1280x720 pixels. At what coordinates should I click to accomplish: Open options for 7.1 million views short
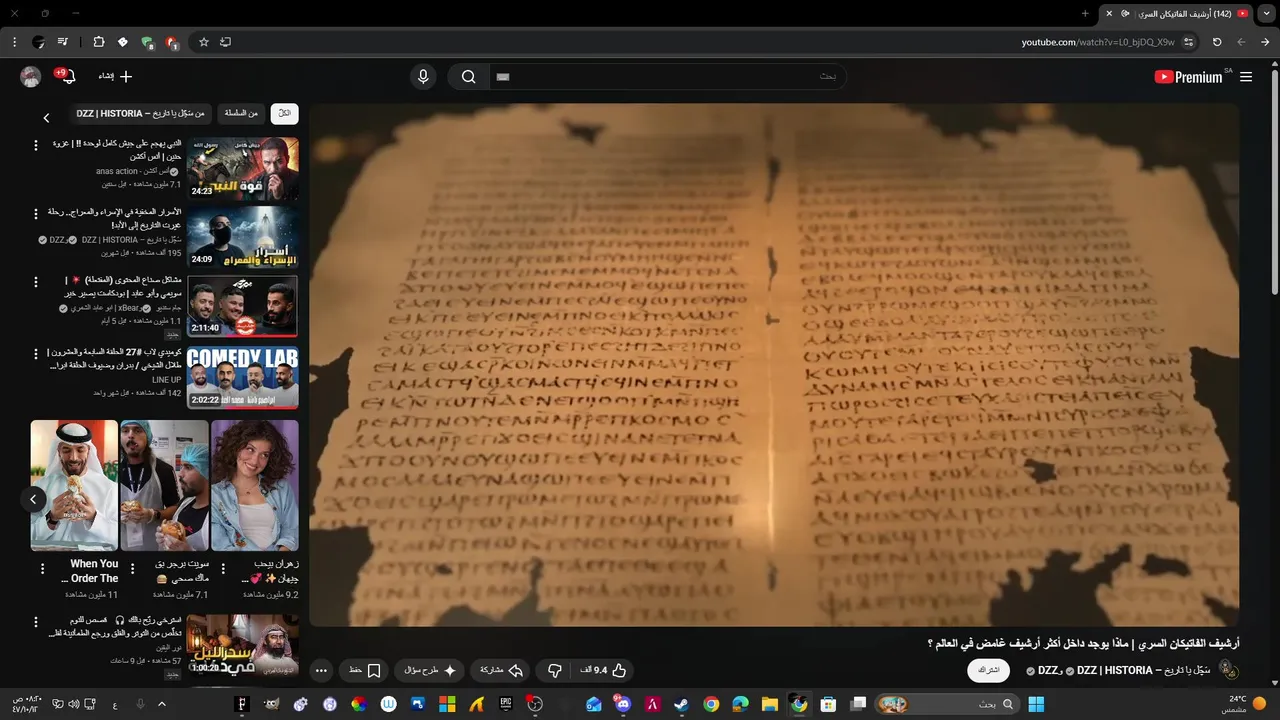133,569
